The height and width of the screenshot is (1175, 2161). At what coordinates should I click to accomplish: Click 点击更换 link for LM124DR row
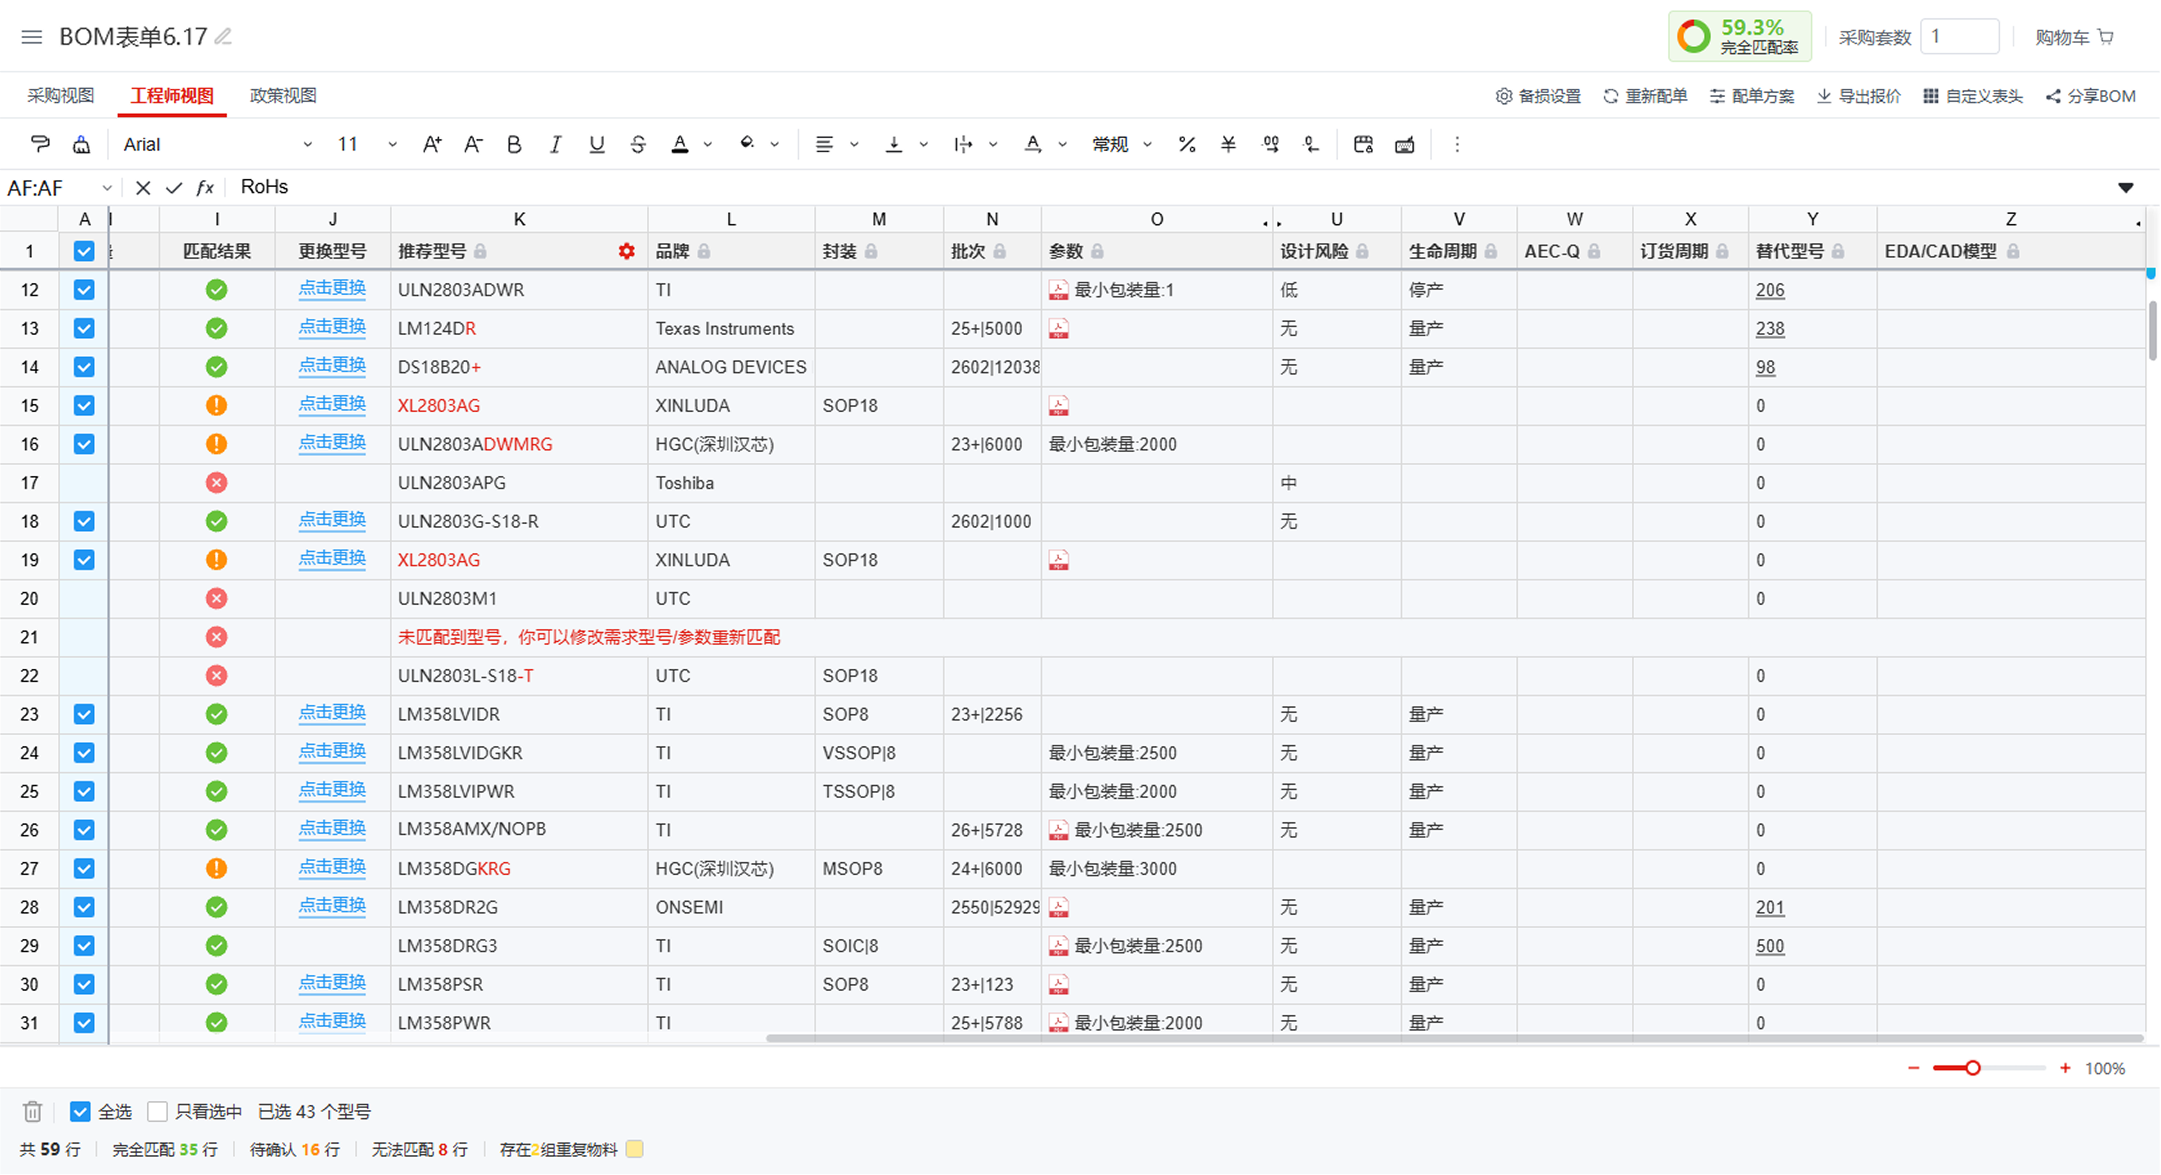(x=332, y=327)
